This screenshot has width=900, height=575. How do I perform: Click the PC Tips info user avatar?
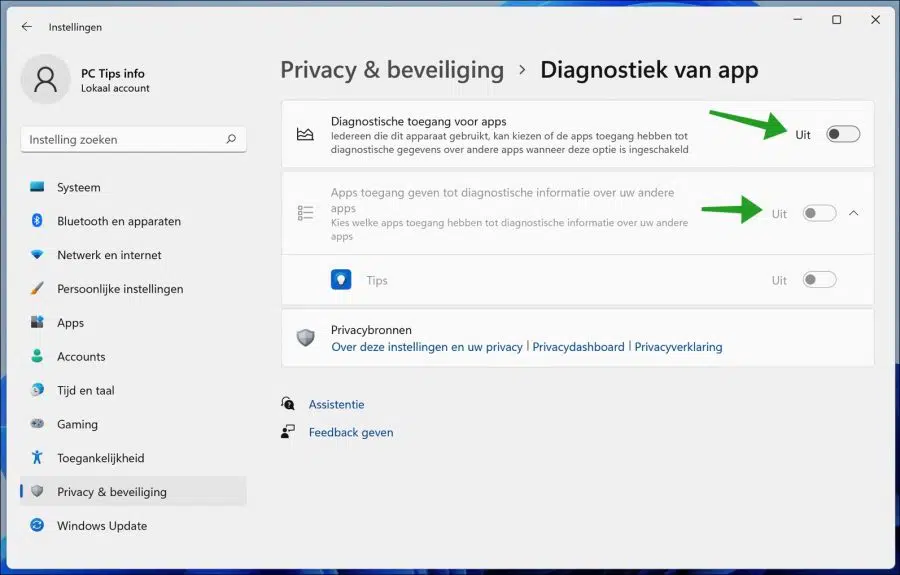[x=45, y=79]
